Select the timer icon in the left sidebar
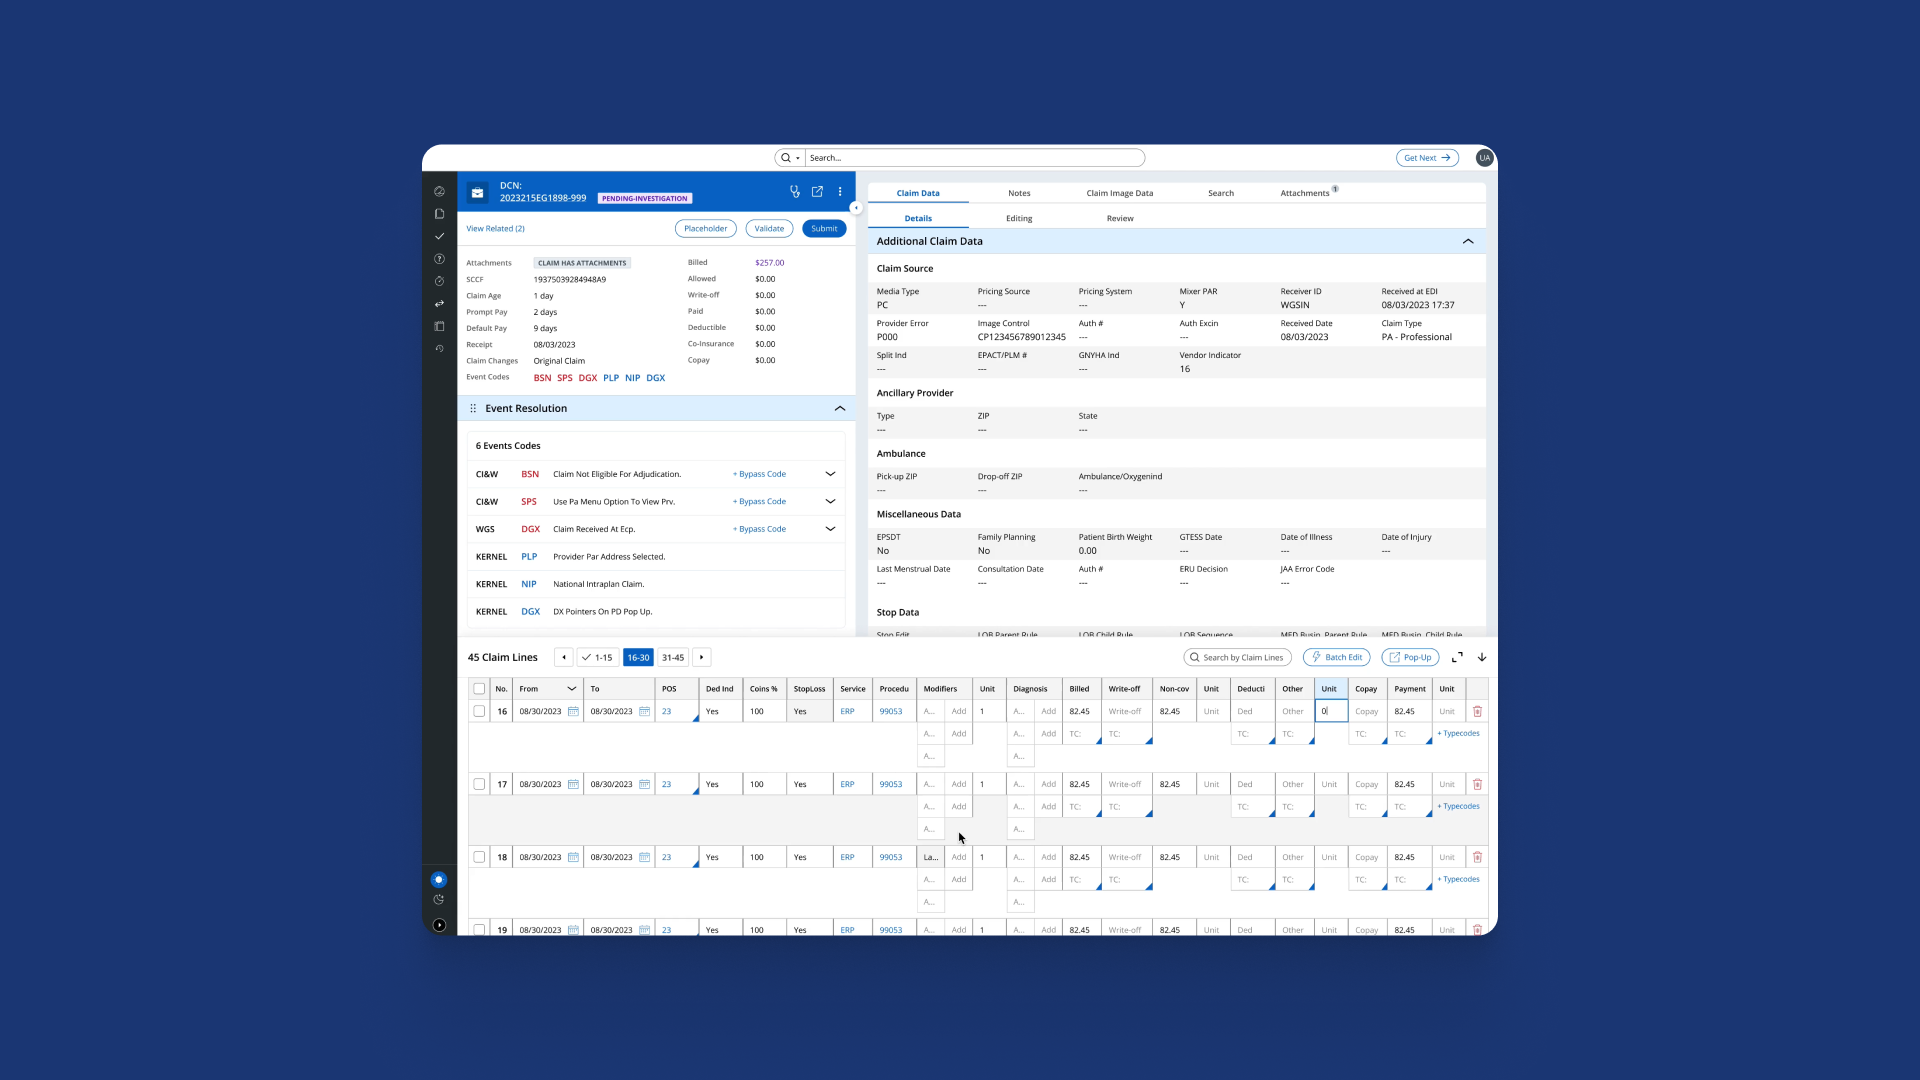 pyautogui.click(x=438, y=281)
